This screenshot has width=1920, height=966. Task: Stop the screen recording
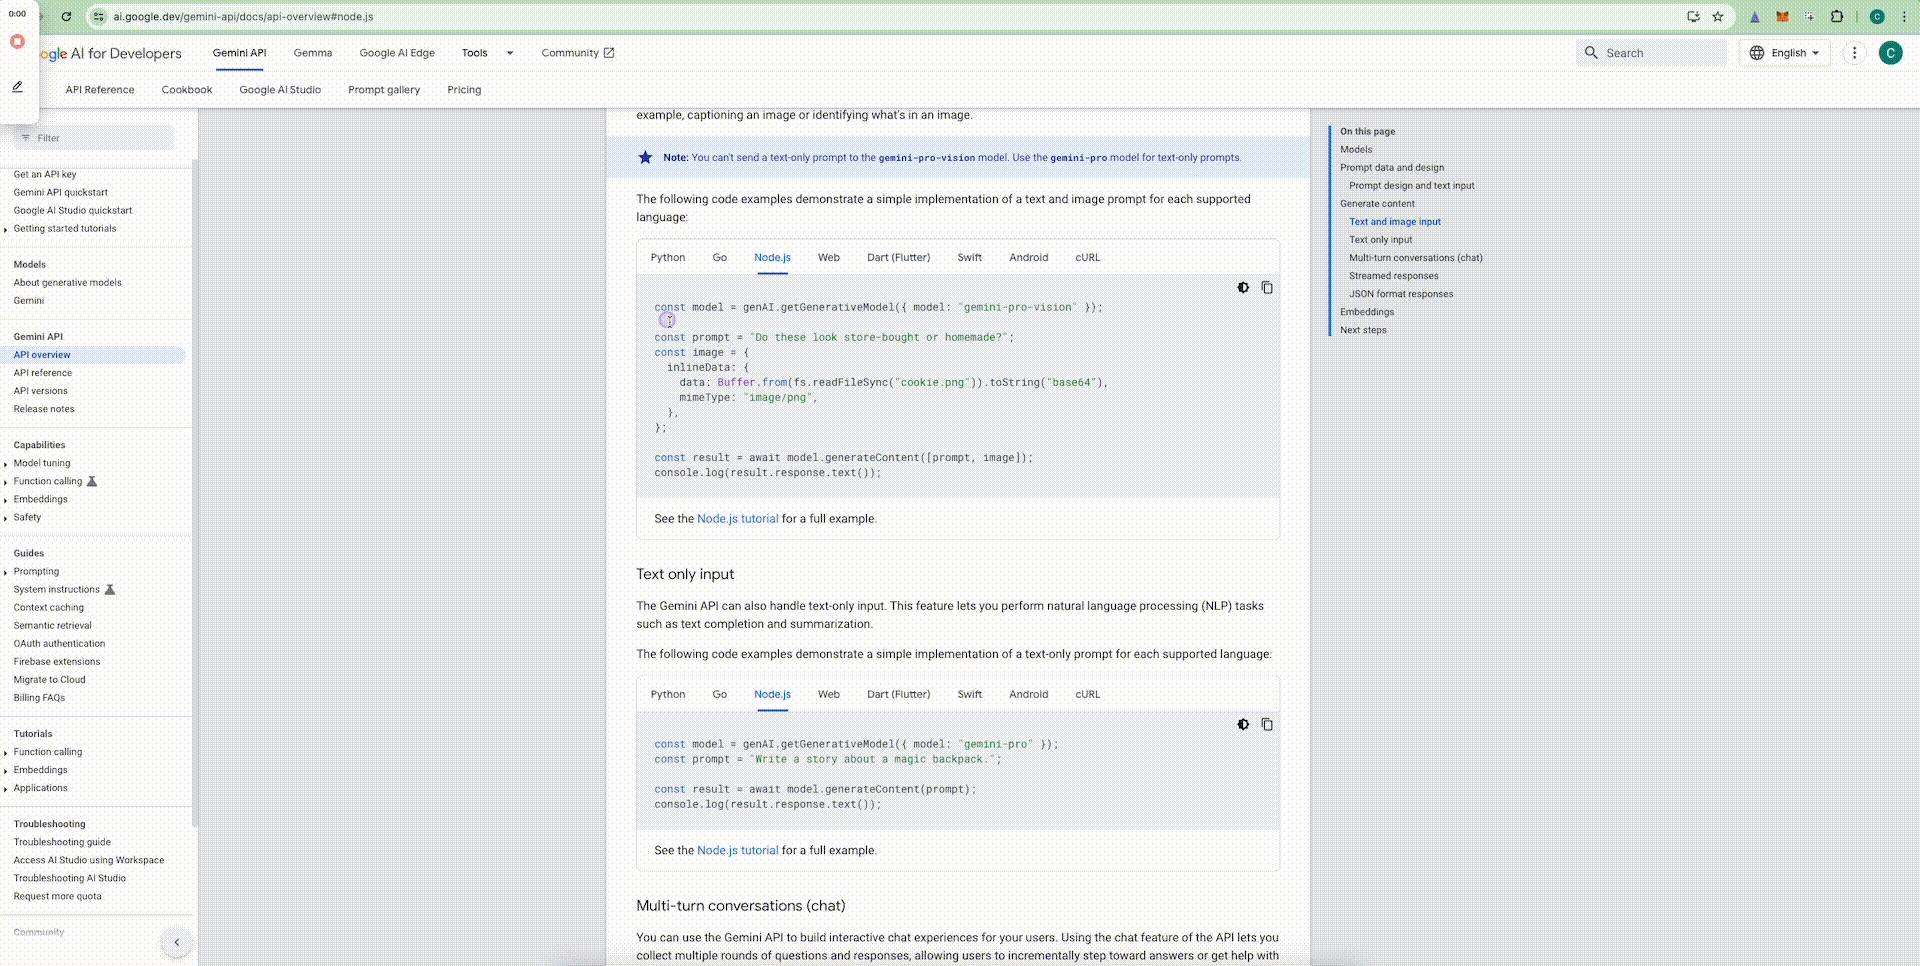coord(17,42)
